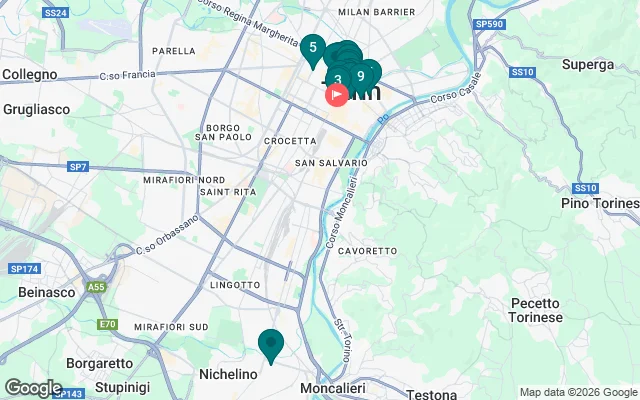Click the Beinasco town label
640x400 pixels.
tap(47, 292)
